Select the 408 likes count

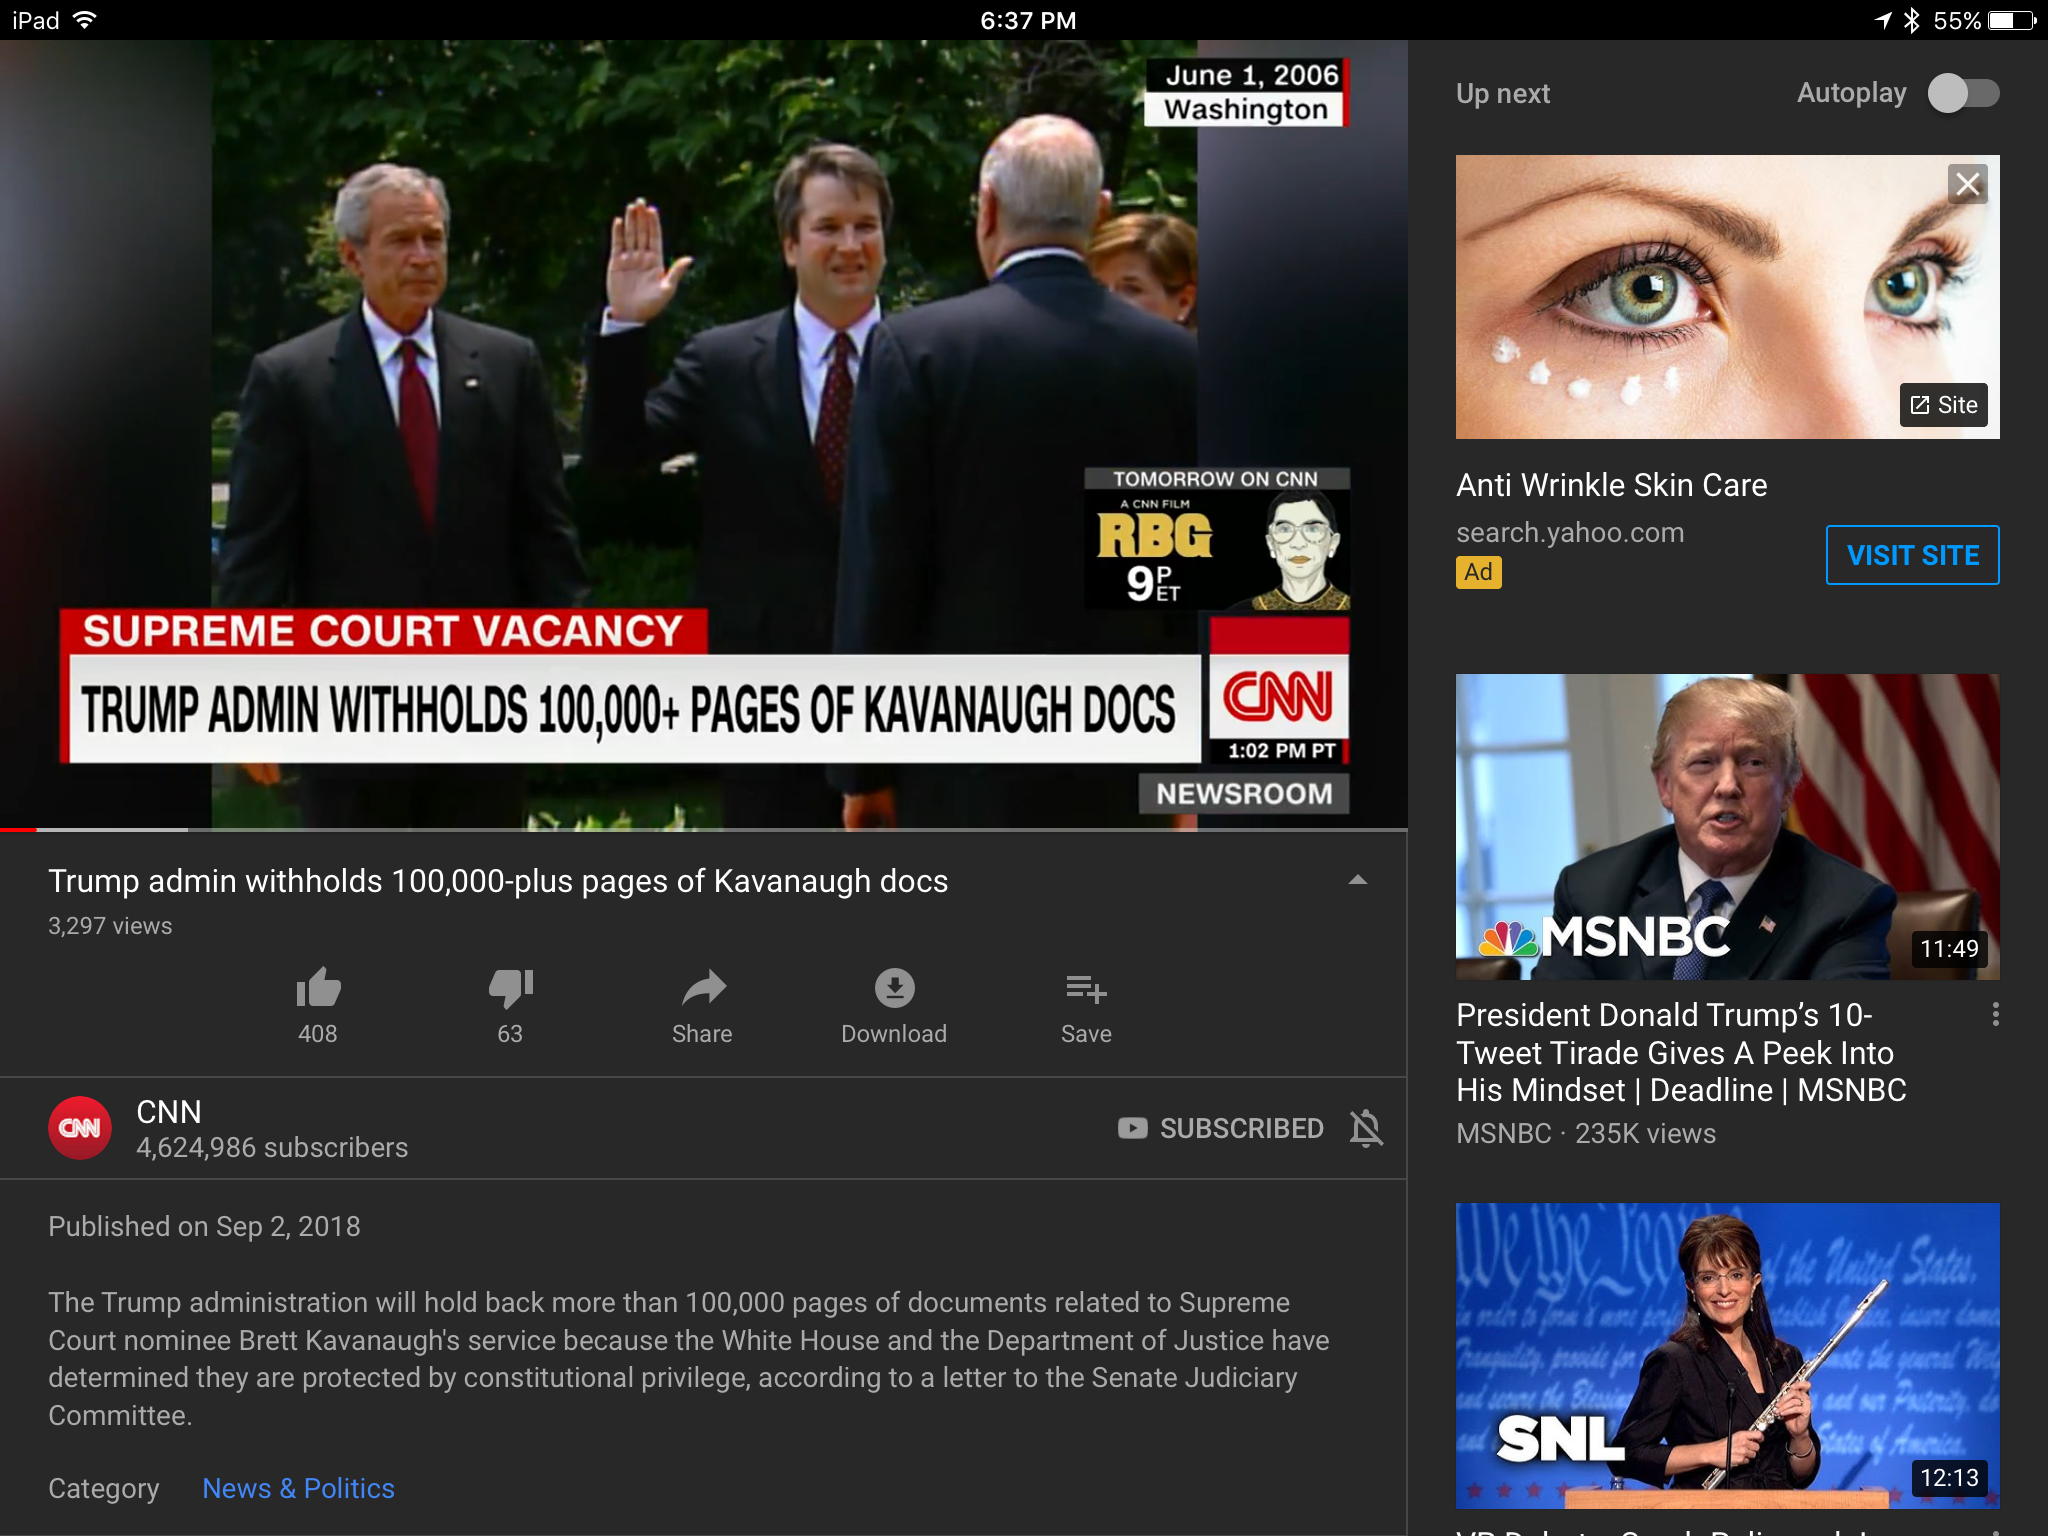[318, 1034]
